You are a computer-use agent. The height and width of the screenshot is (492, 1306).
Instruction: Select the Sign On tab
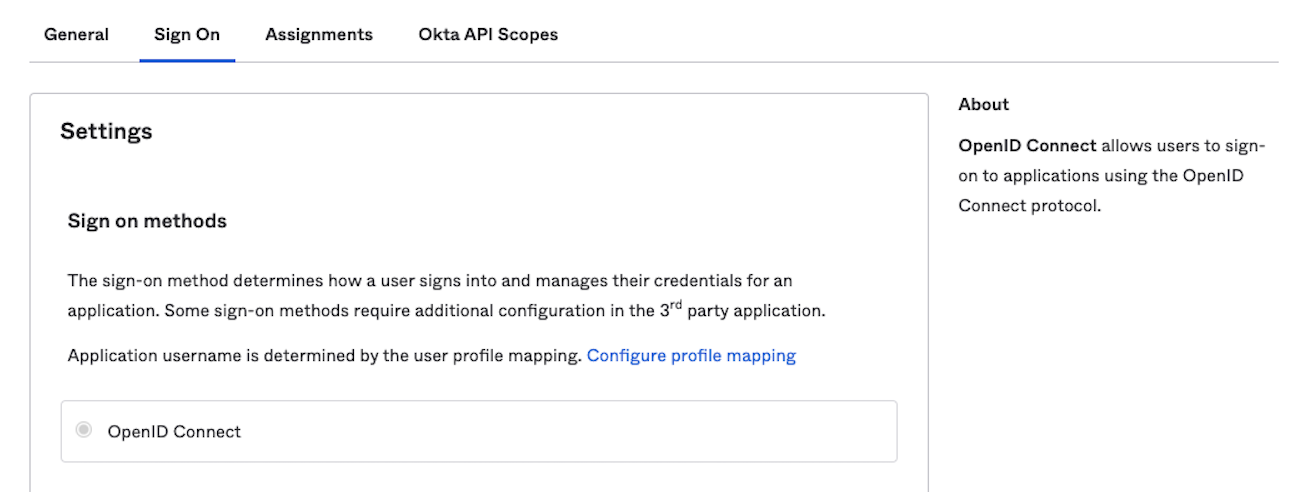pos(187,35)
